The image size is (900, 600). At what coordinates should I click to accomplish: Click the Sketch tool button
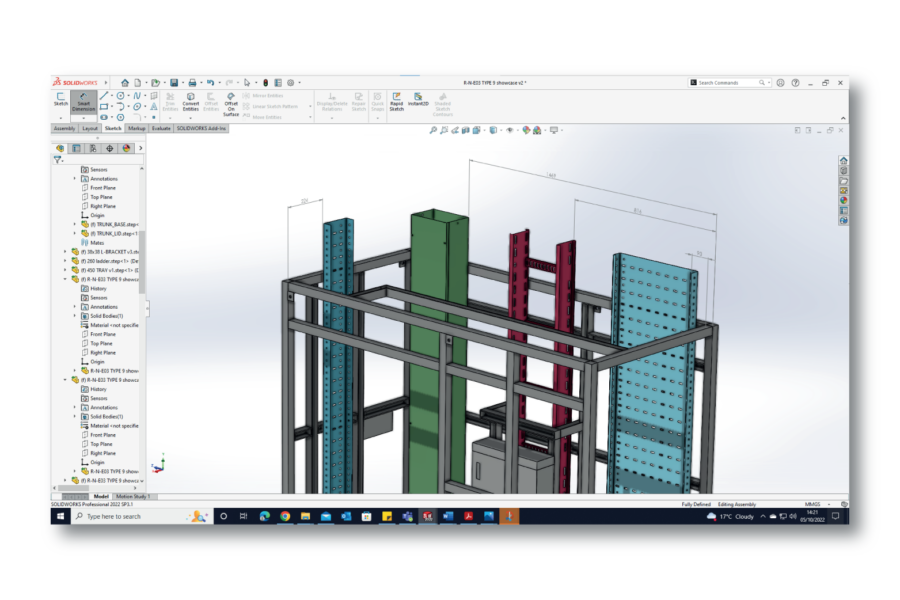coord(60,99)
